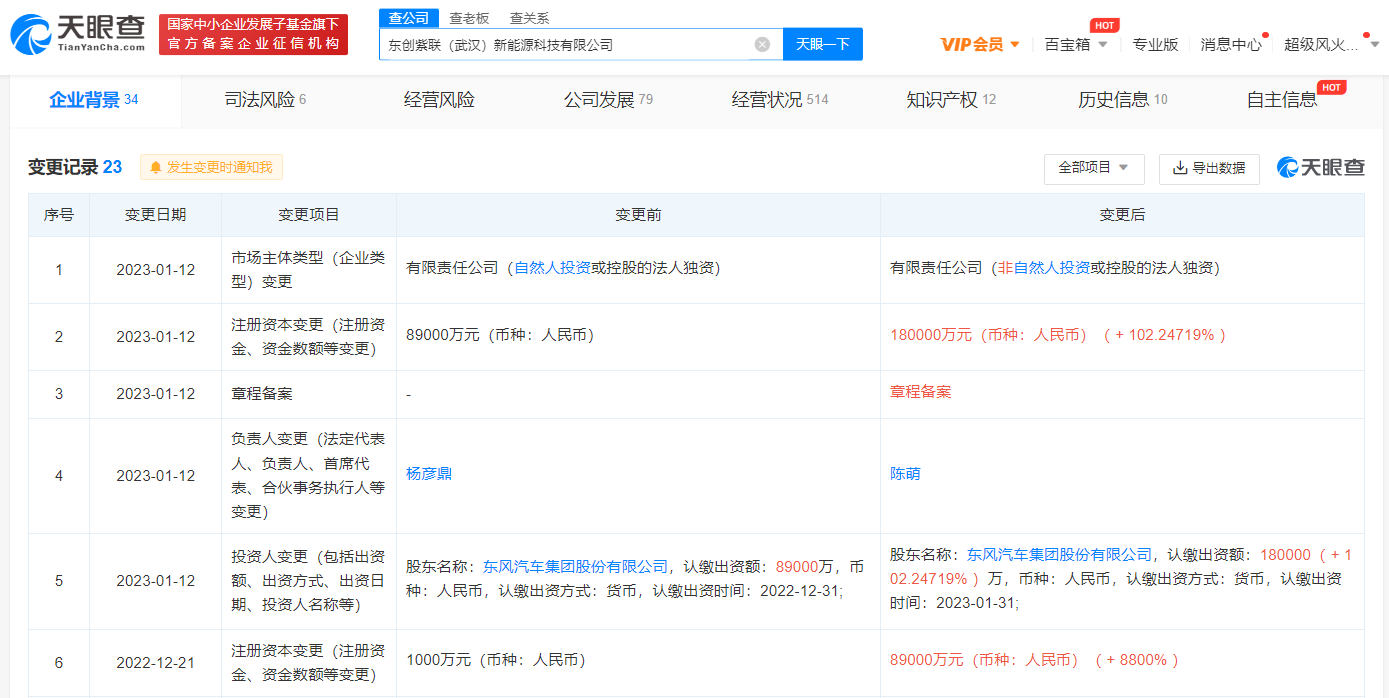The height and width of the screenshot is (698, 1389).
Task: Select the 司法风险 tab
Action: tap(265, 100)
